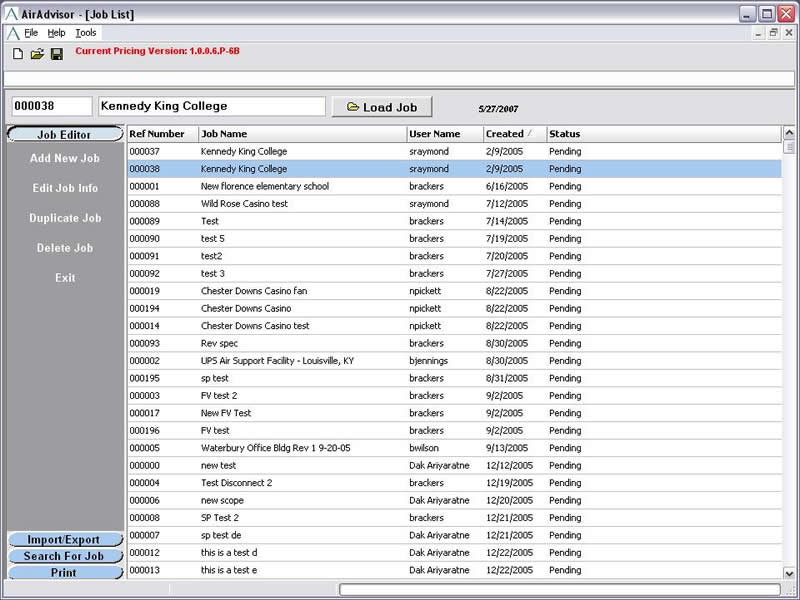The image size is (800, 600).
Task: Click the New document toolbar icon
Action: [x=17, y=53]
